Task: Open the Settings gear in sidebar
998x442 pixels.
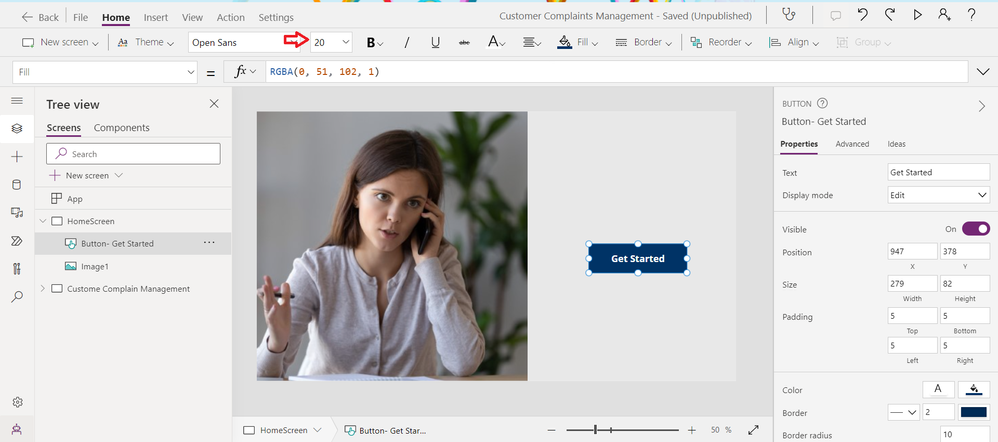Action: pyautogui.click(x=17, y=403)
